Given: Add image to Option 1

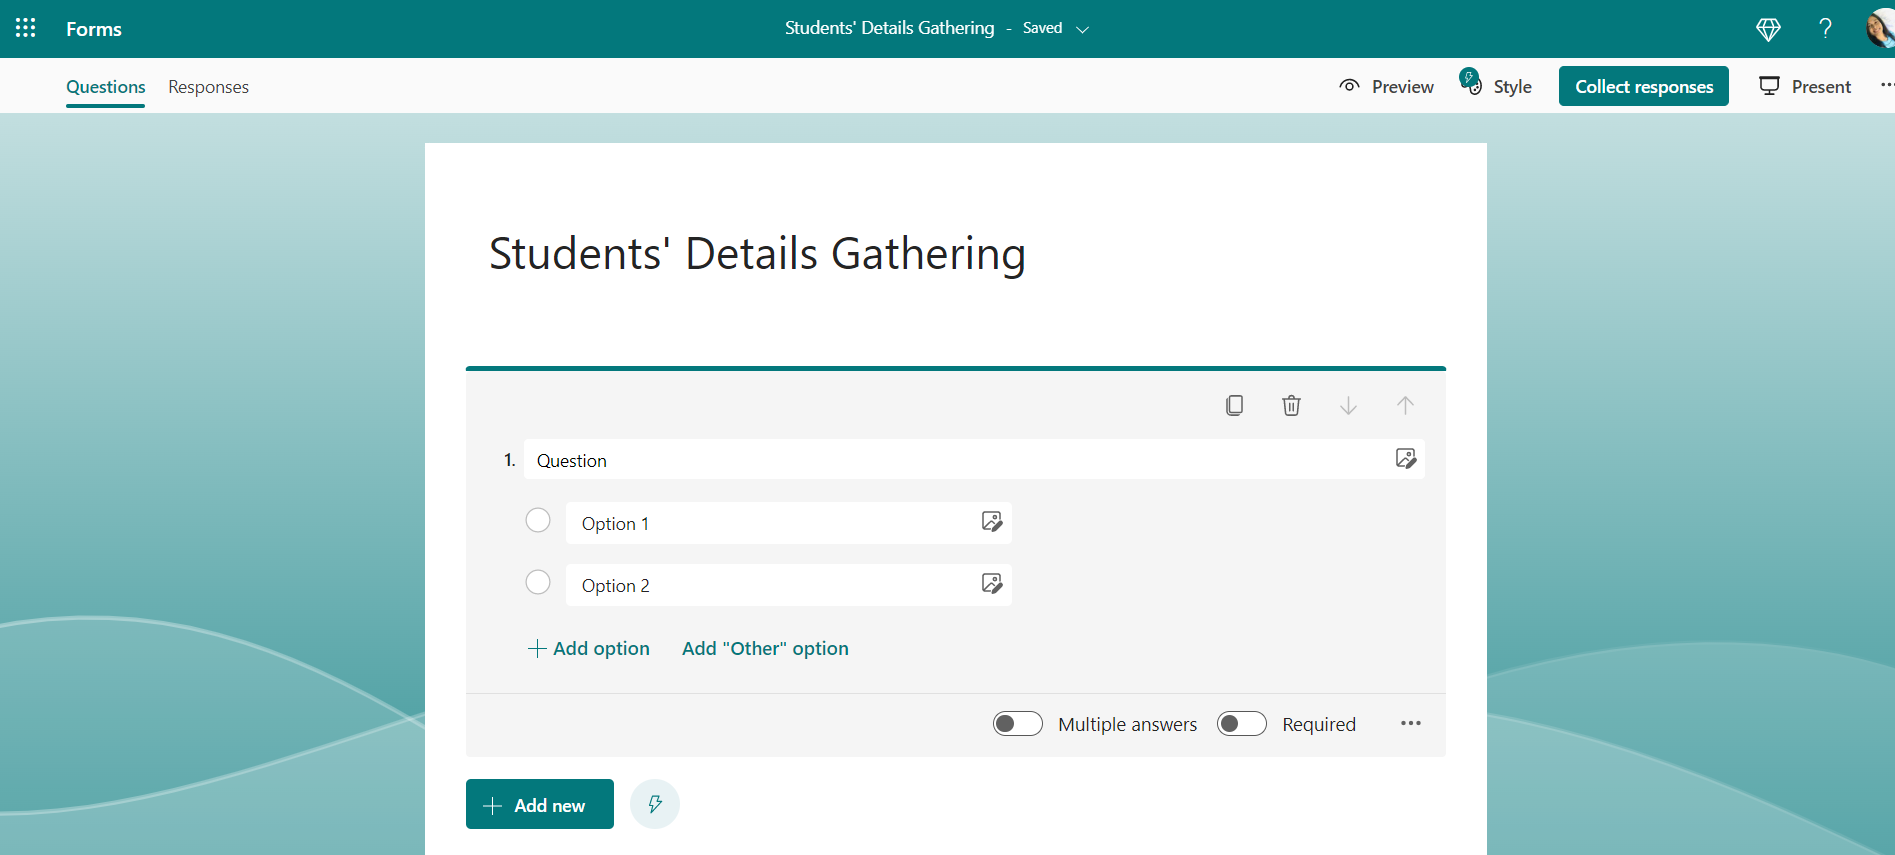Looking at the screenshot, I should click(991, 522).
